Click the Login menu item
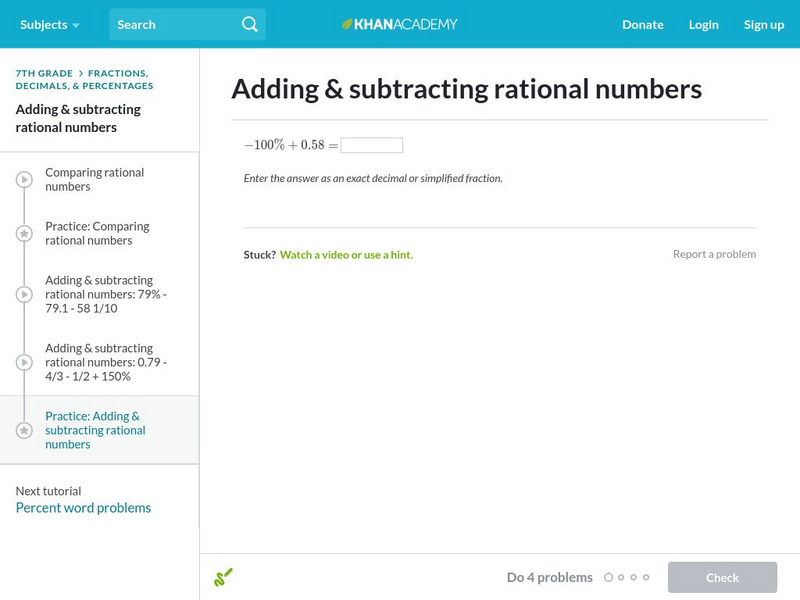 (x=703, y=24)
